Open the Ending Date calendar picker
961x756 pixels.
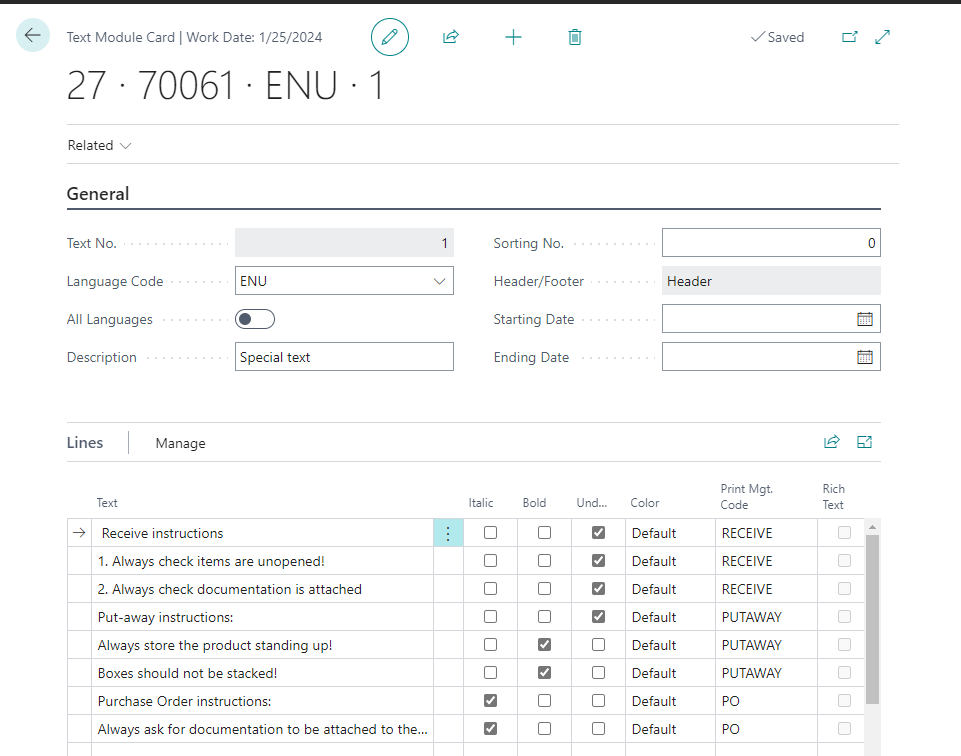click(865, 357)
